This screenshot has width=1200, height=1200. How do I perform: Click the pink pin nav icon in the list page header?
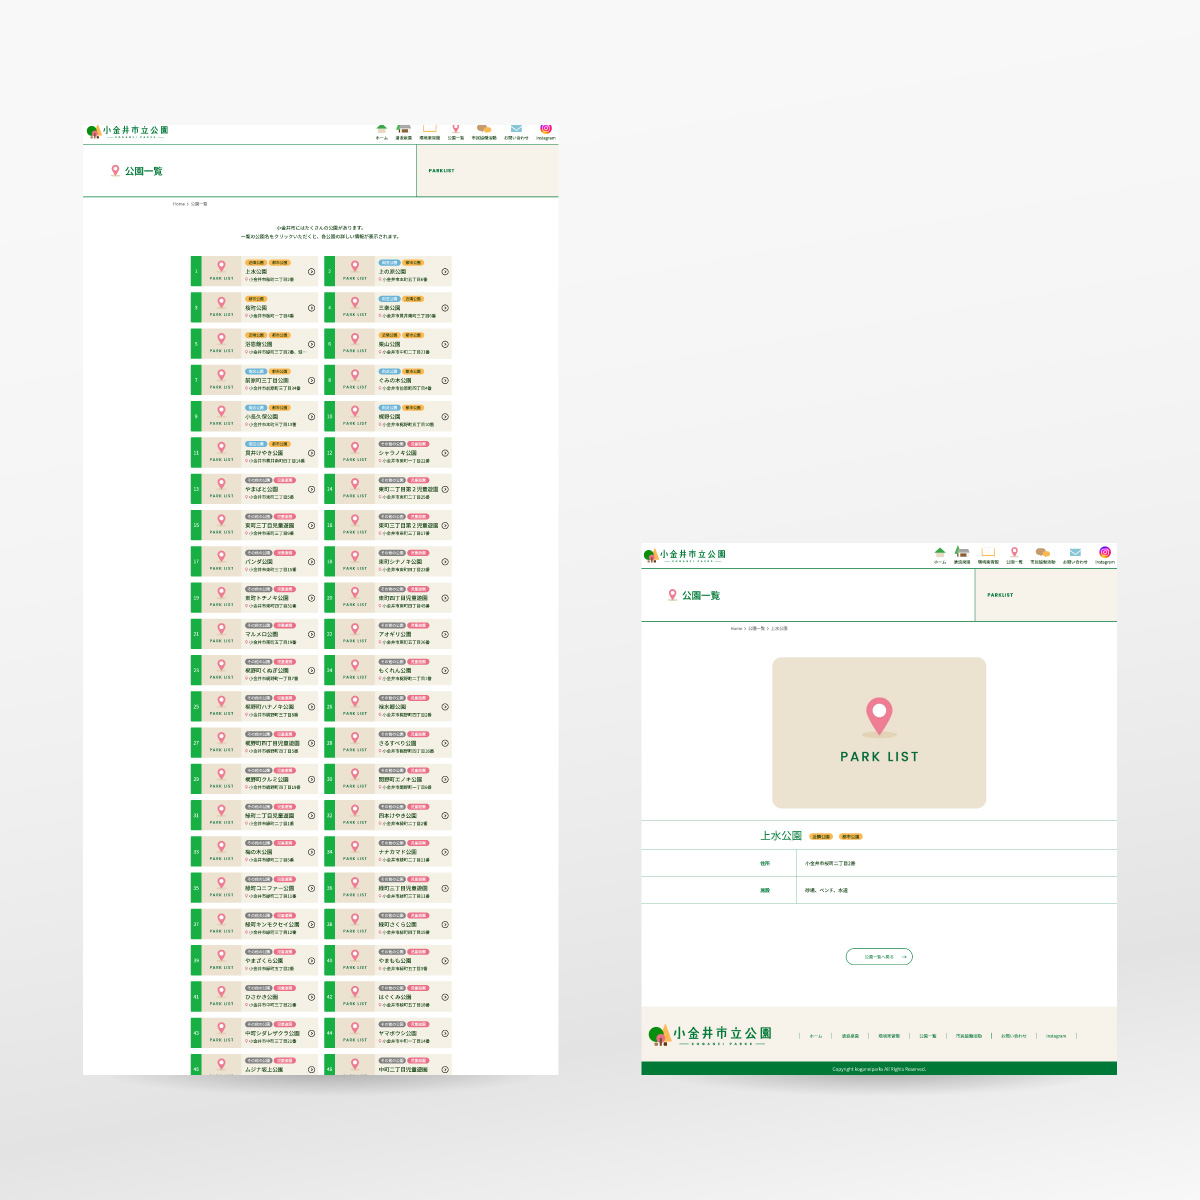[456, 129]
